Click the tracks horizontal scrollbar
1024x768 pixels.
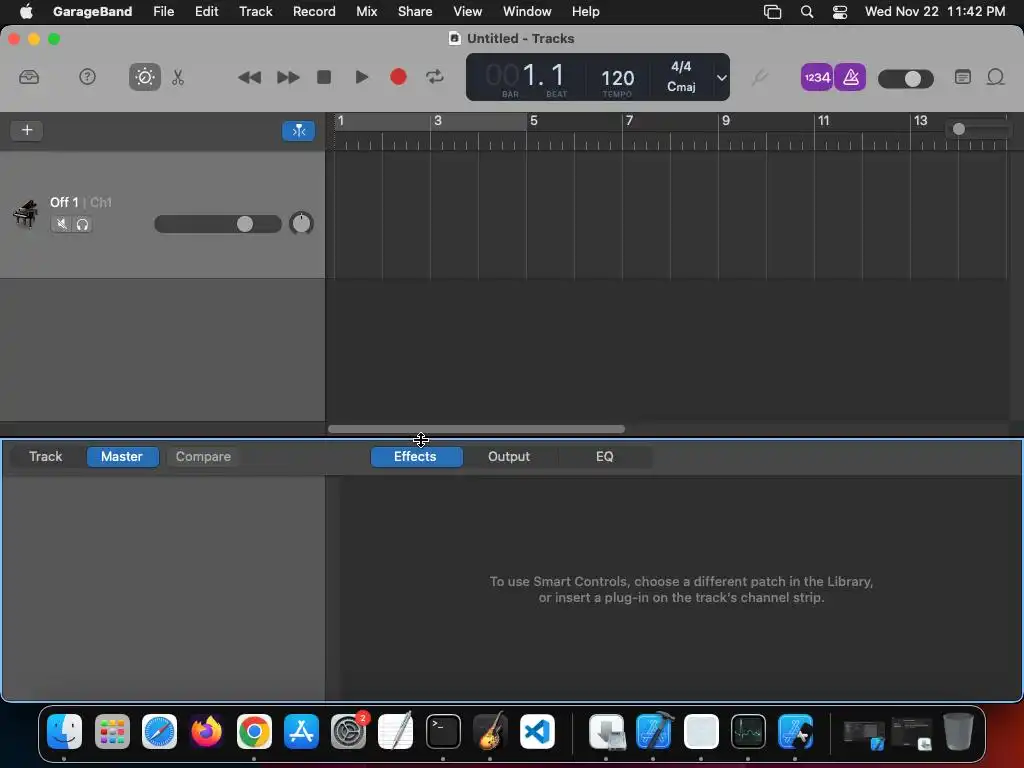pos(476,429)
